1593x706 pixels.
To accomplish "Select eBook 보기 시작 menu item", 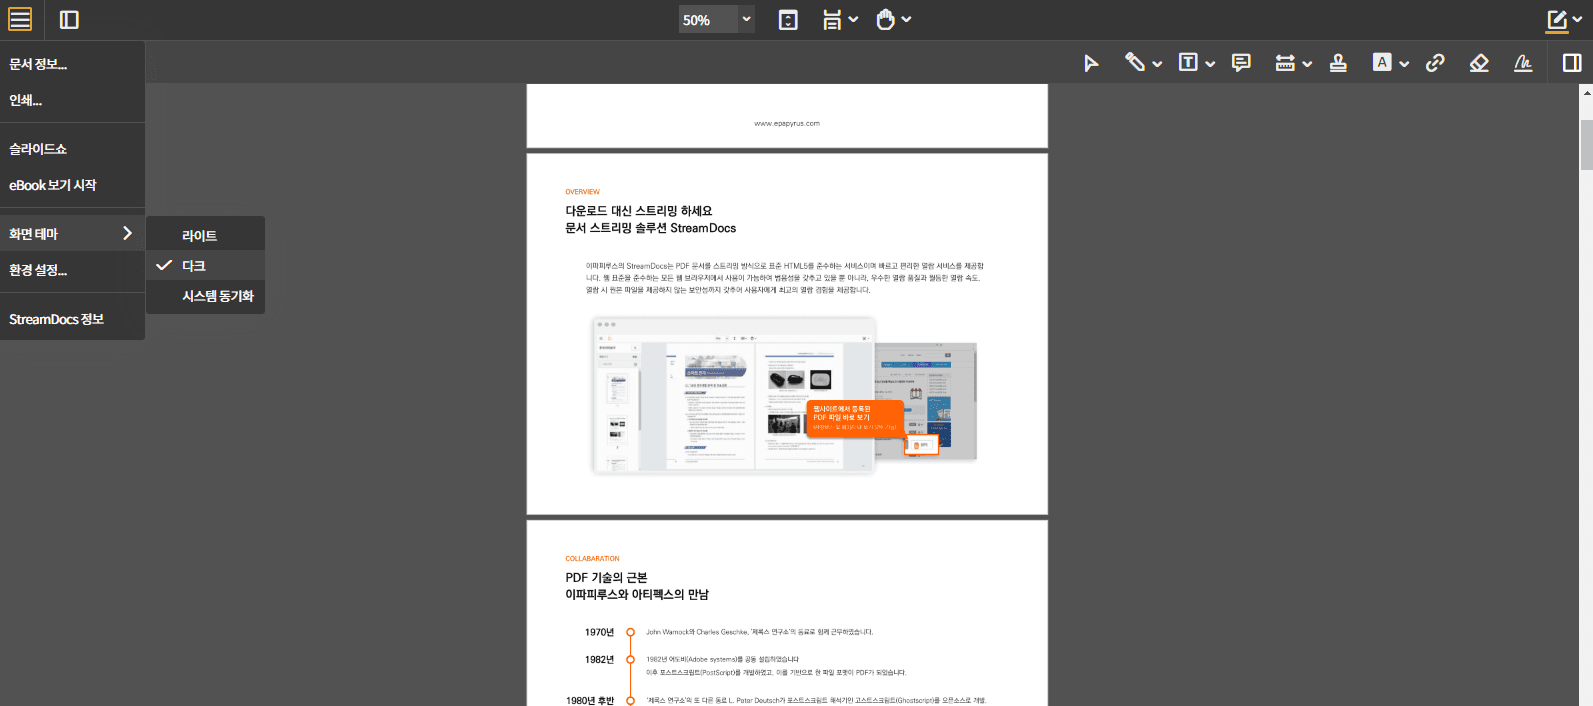I will pyautogui.click(x=72, y=185).
